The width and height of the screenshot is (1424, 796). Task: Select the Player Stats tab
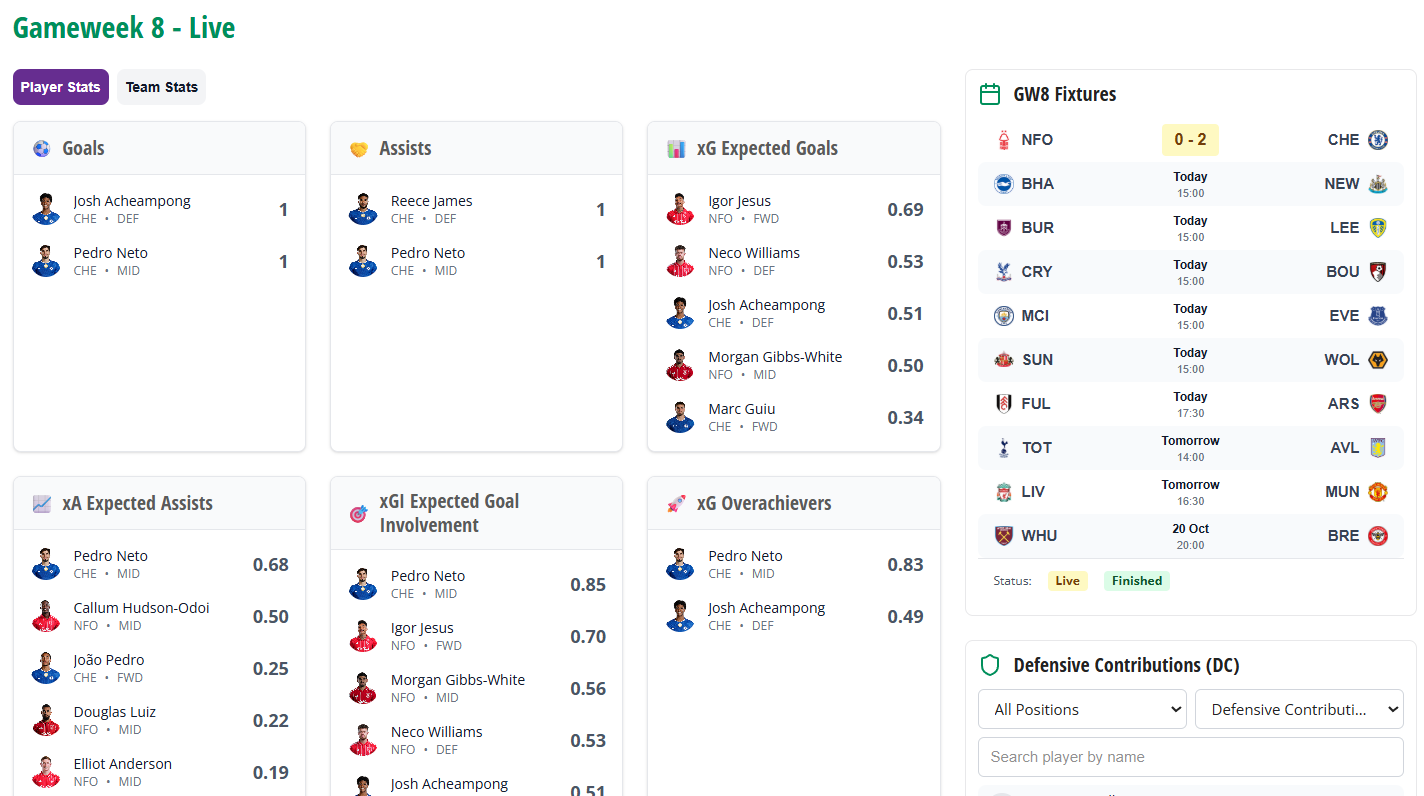pos(61,87)
